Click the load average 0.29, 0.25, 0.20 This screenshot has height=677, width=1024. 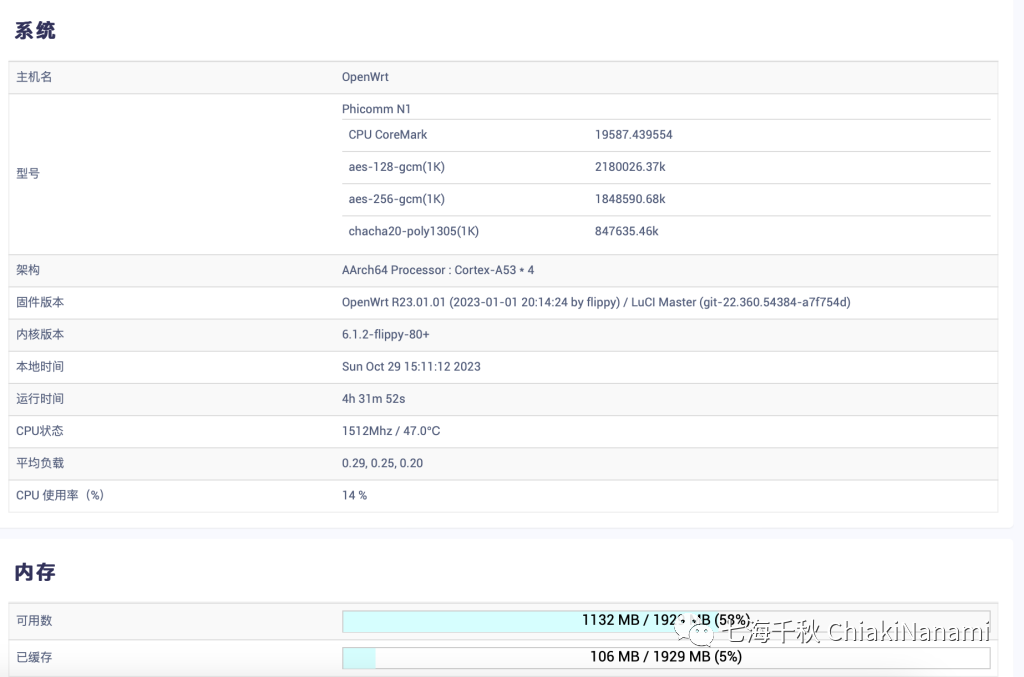coord(382,463)
